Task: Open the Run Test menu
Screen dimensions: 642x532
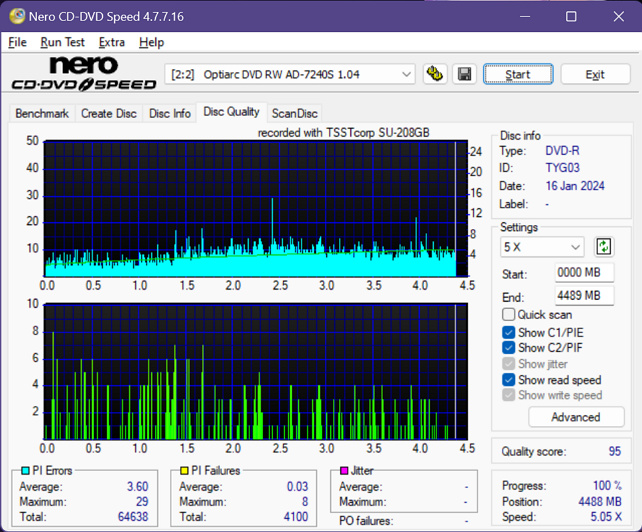Action: 62,42
